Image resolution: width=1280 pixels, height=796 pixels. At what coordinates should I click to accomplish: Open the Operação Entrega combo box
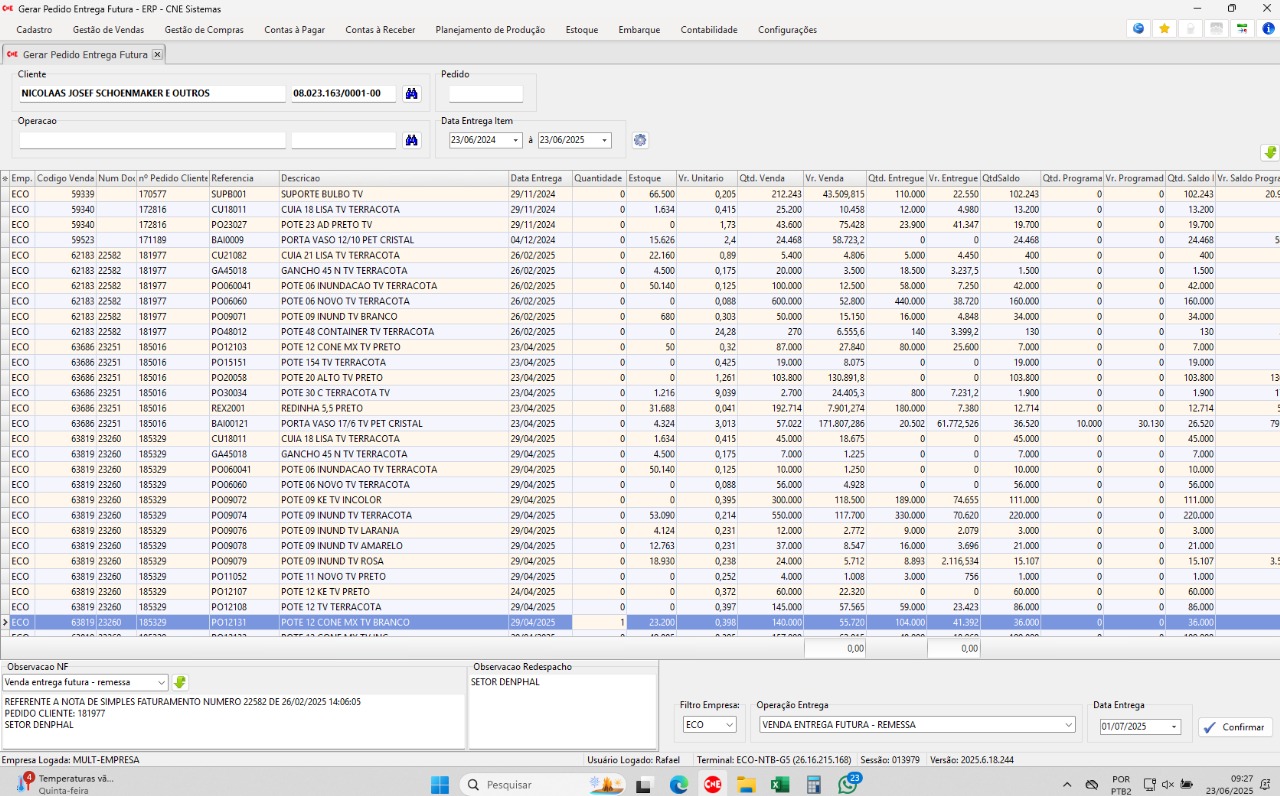[x=1068, y=725]
